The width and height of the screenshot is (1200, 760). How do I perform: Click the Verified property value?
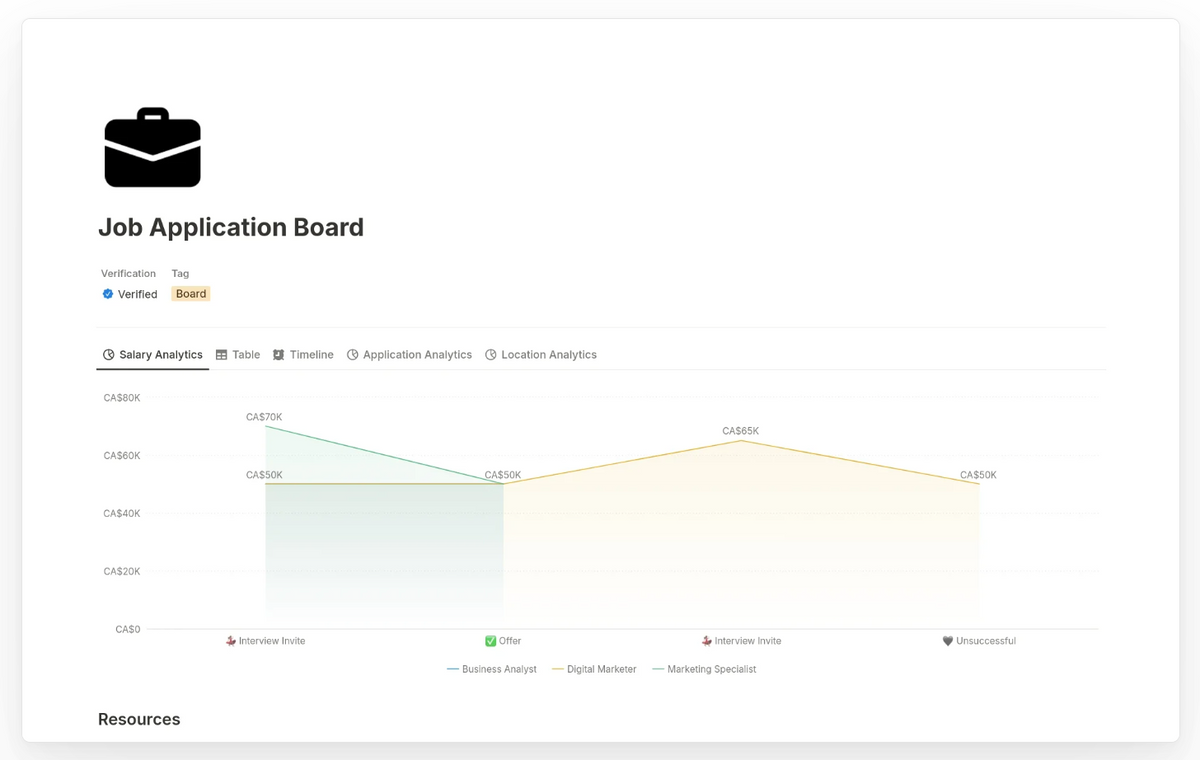[x=130, y=294]
